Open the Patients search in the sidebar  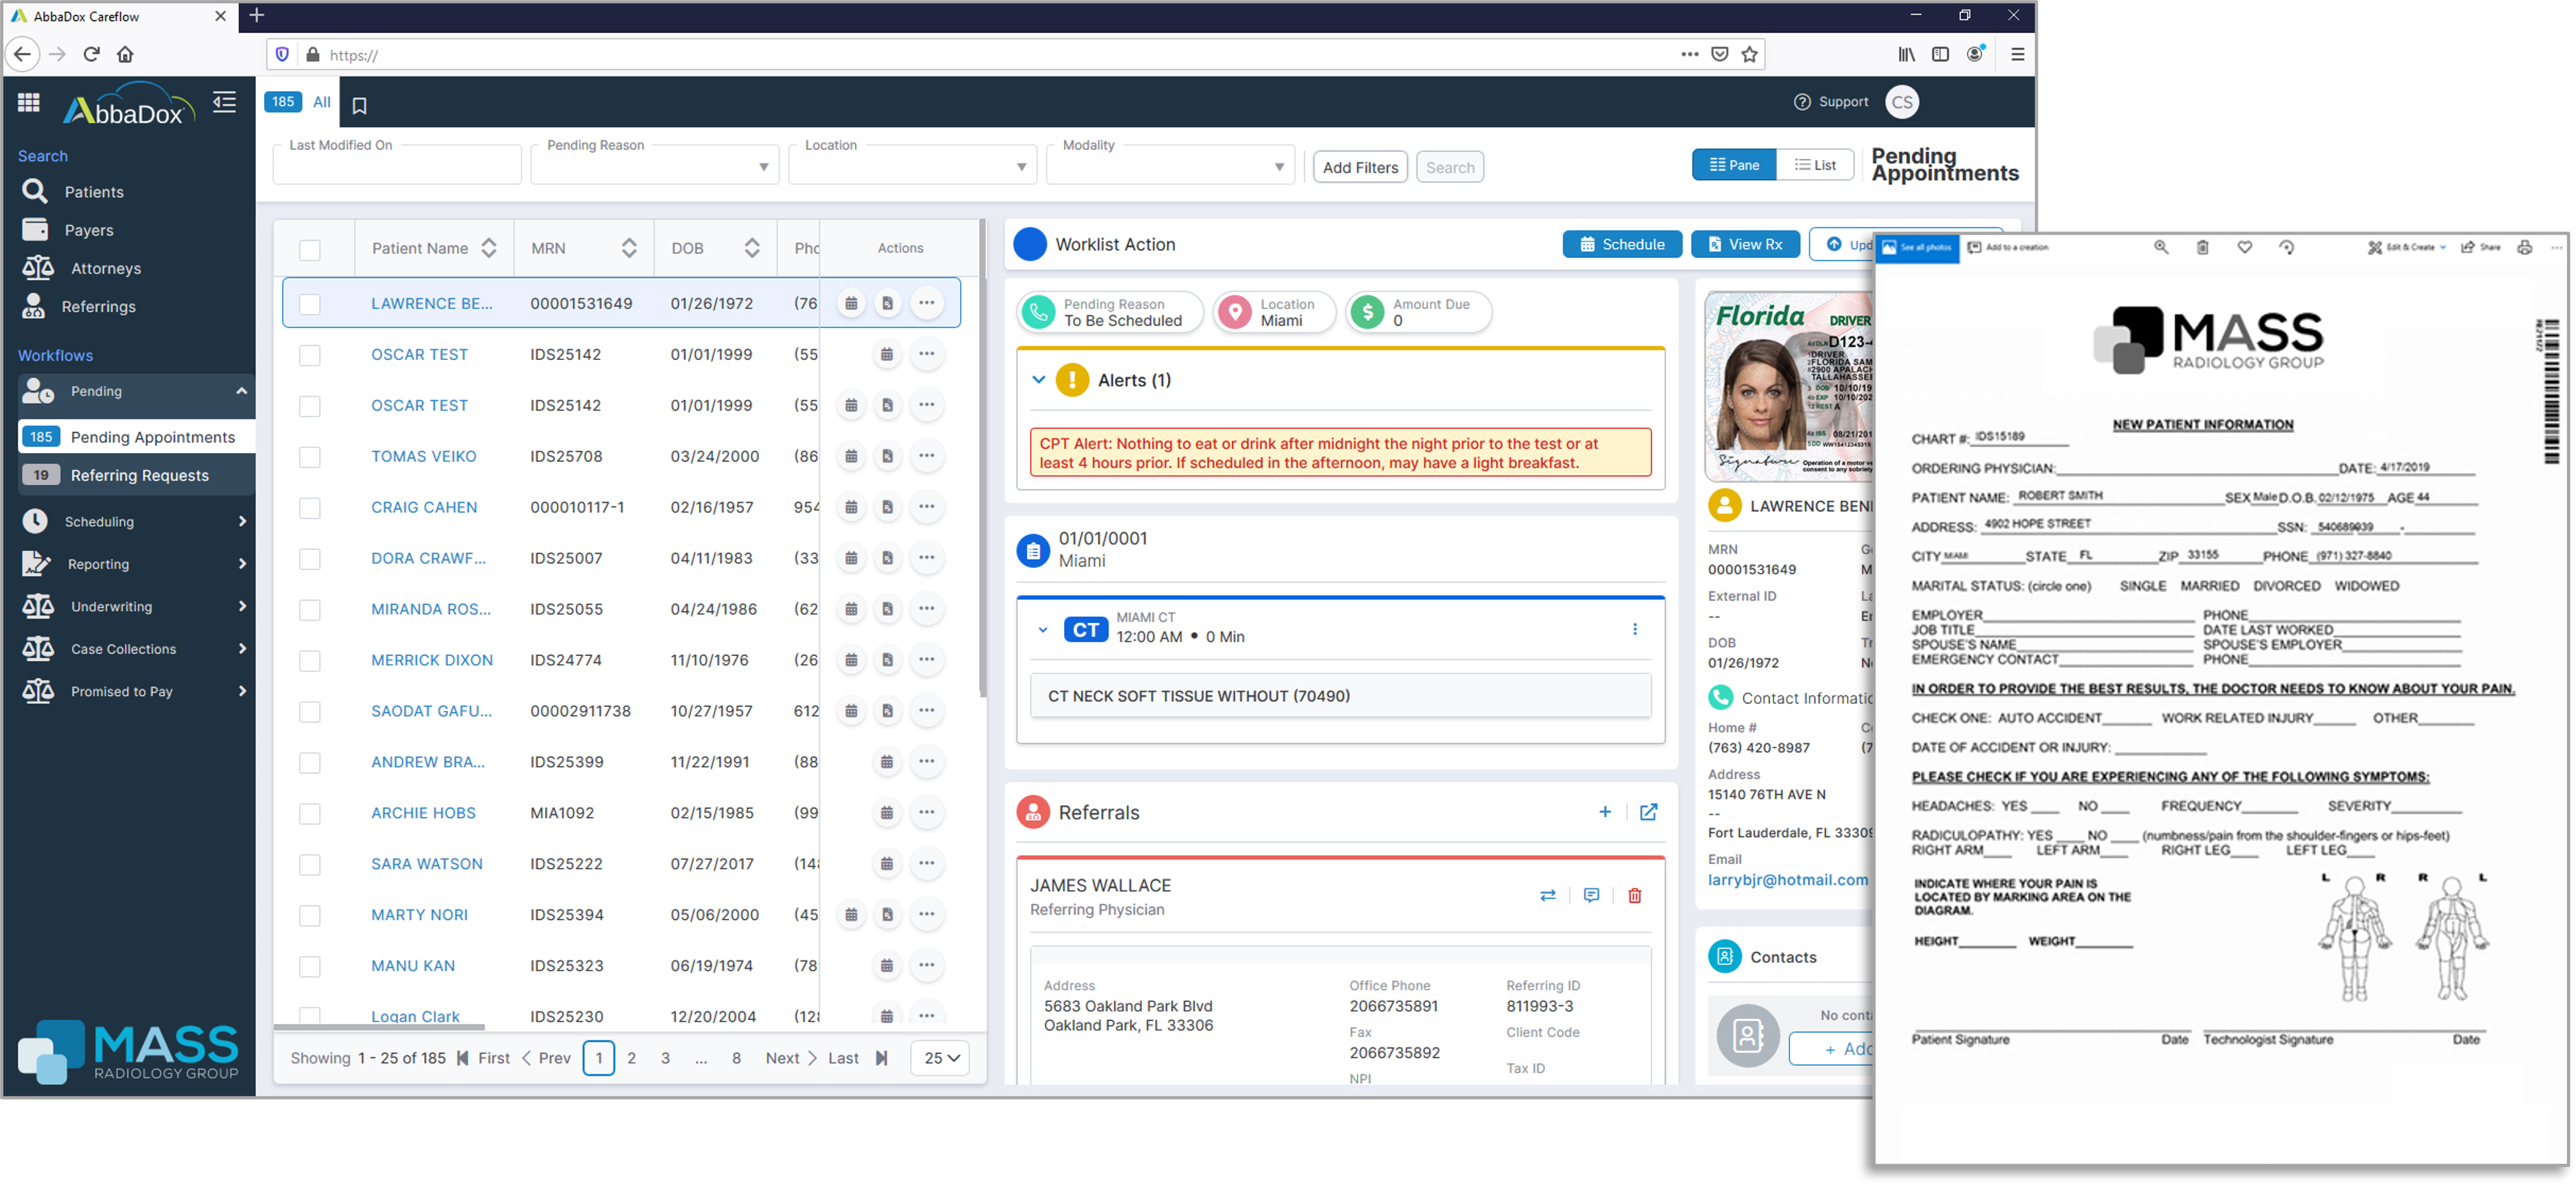(95, 191)
